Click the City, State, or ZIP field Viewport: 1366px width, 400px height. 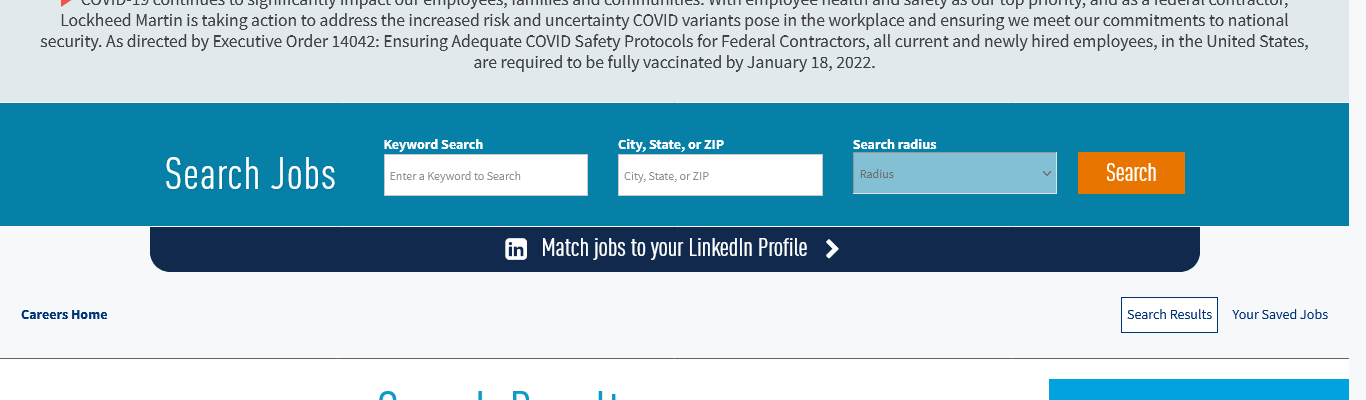[x=720, y=175]
